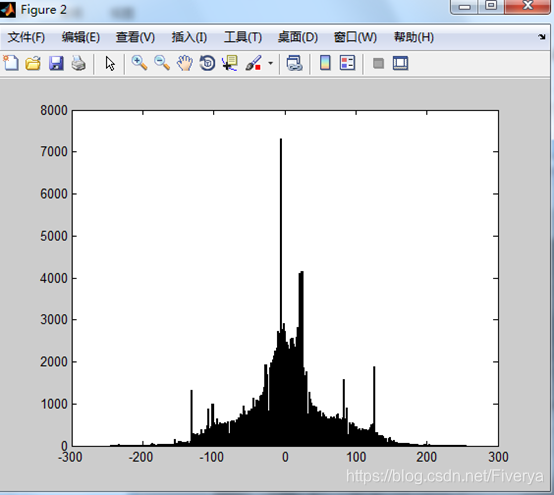
Task: Open the 文件(F) menu
Action: pyautogui.click(x=26, y=37)
